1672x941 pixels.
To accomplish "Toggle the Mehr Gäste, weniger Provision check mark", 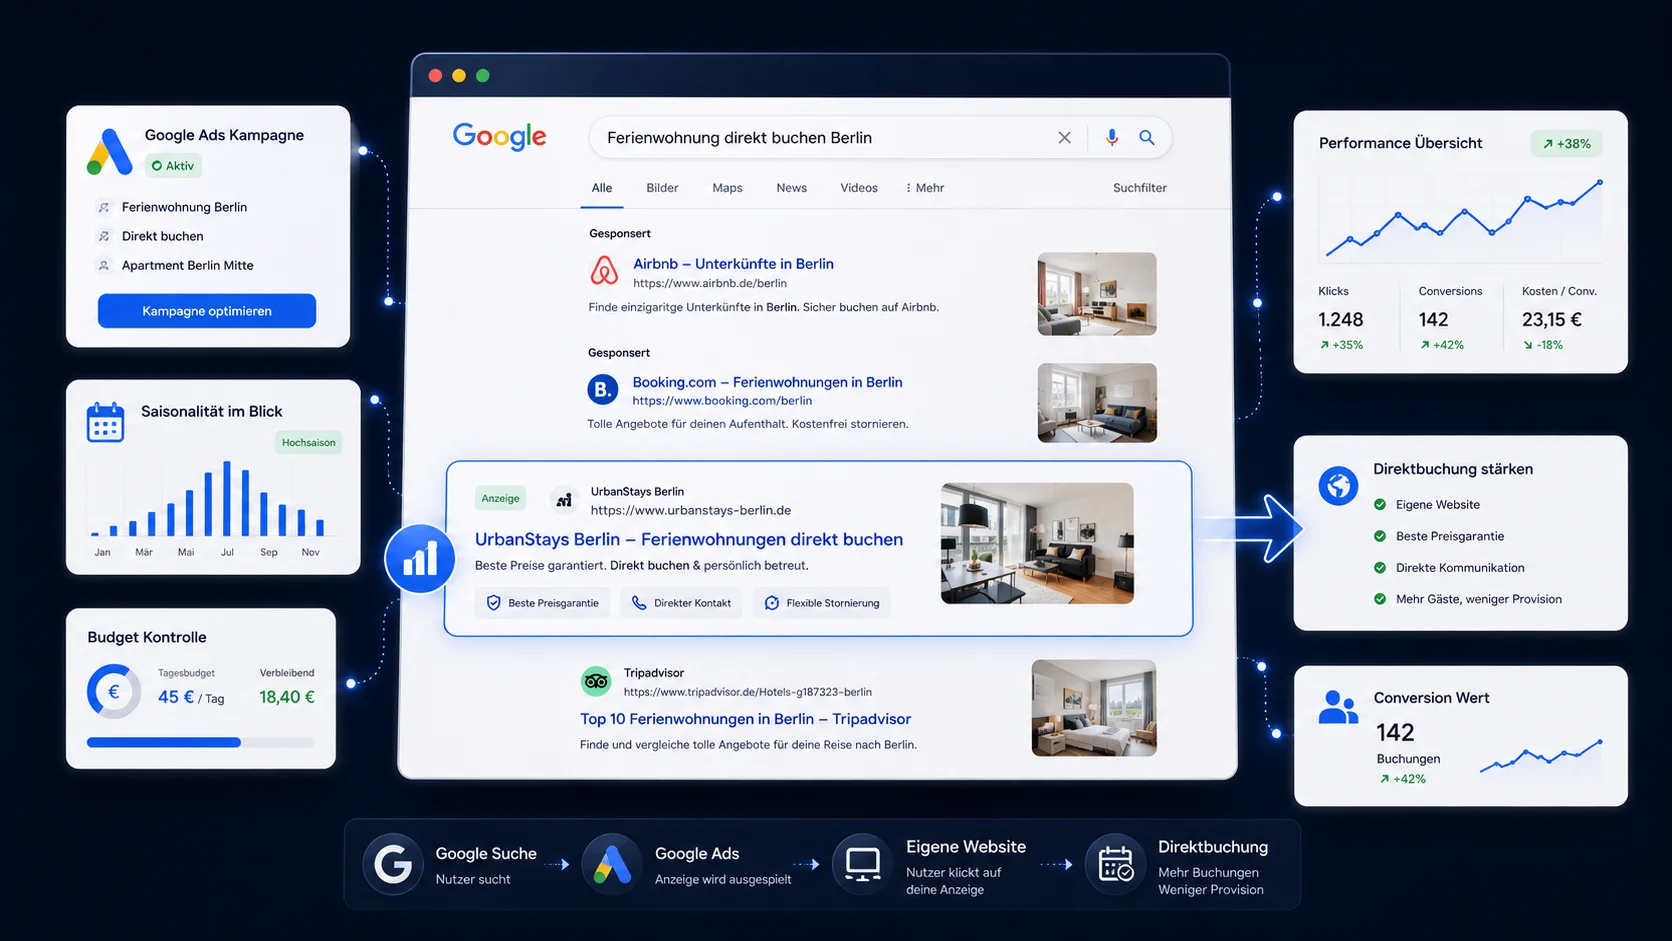I will 1380,599.
